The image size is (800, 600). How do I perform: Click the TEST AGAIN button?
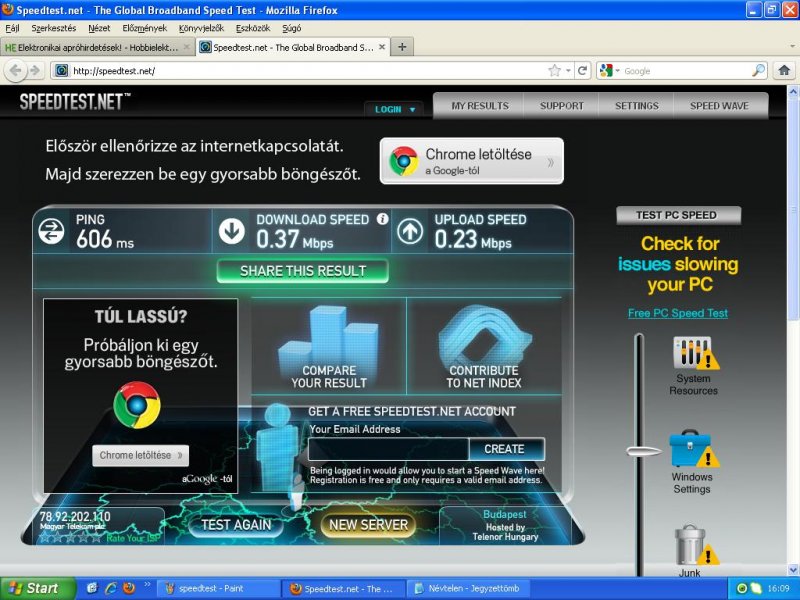pyautogui.click(x=236, y=524)
